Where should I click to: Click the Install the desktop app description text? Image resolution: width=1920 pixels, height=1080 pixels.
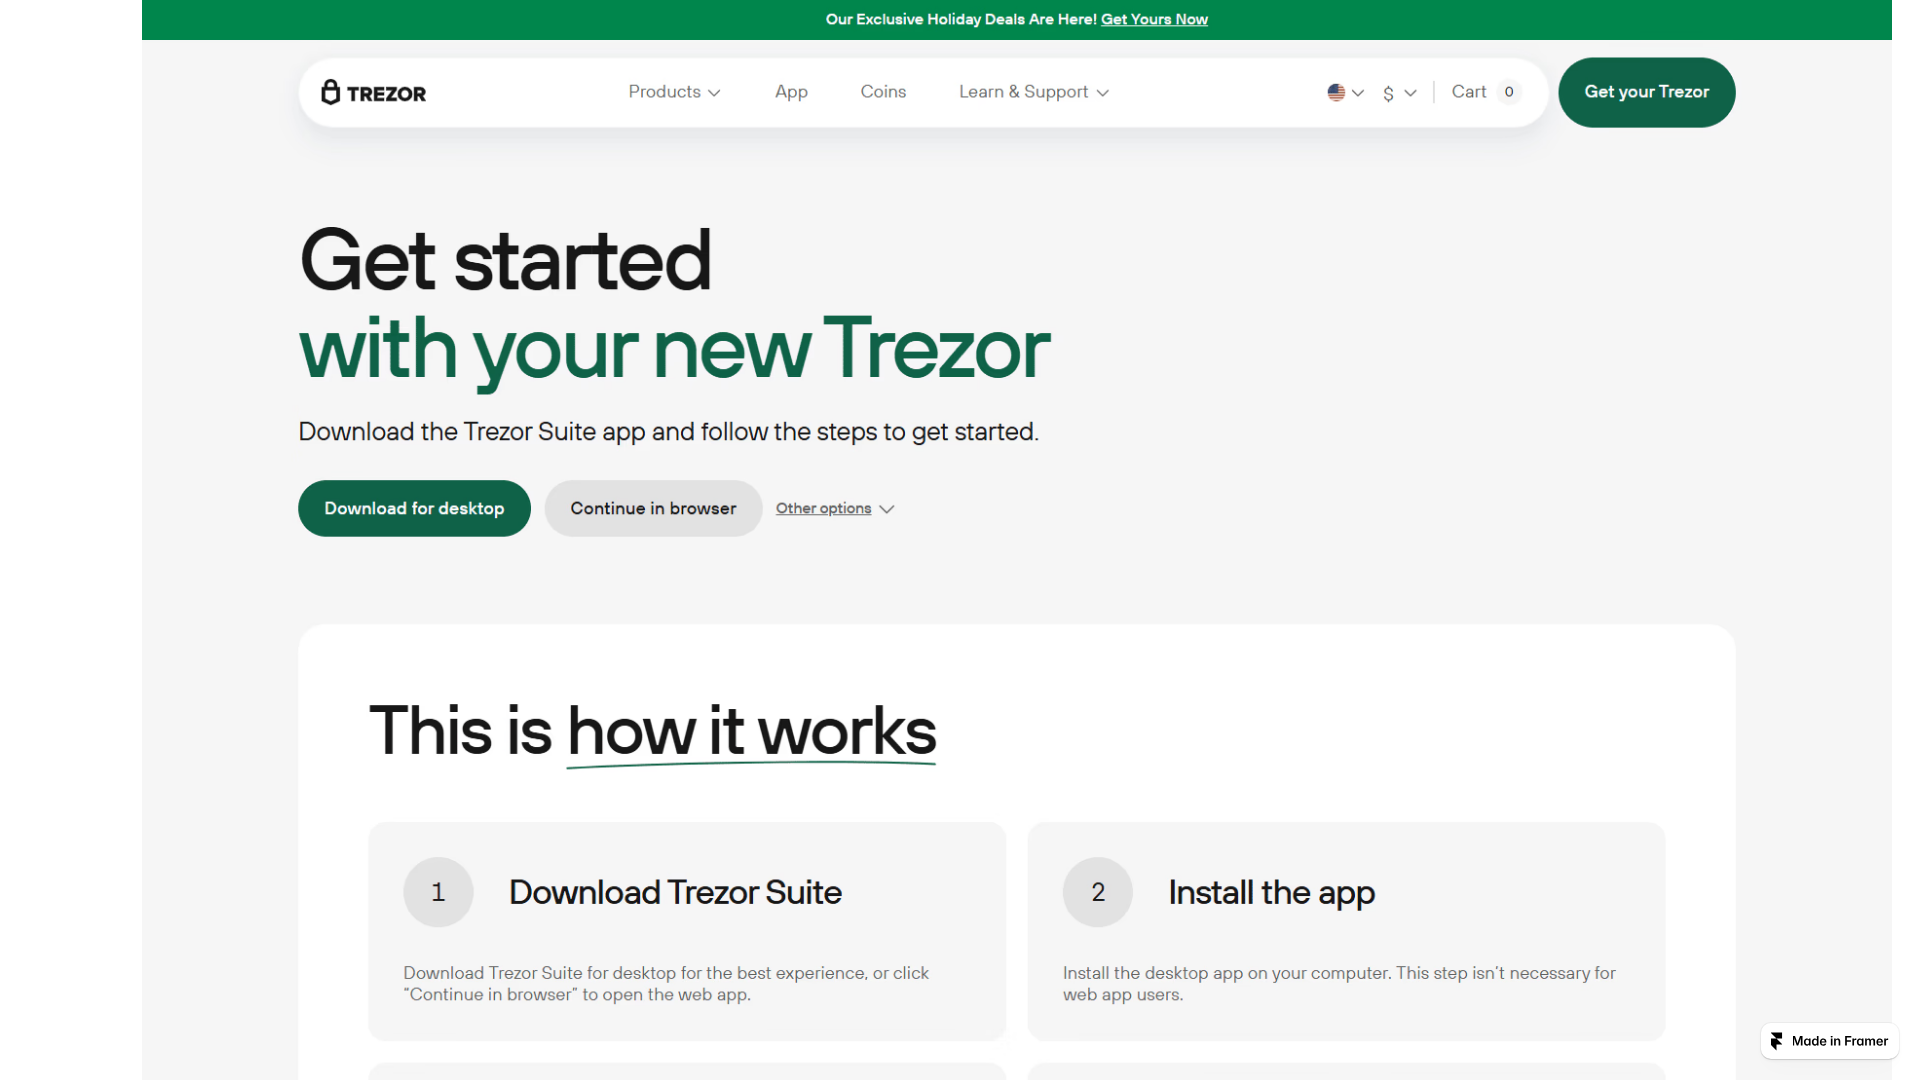tap(1339, 984)
